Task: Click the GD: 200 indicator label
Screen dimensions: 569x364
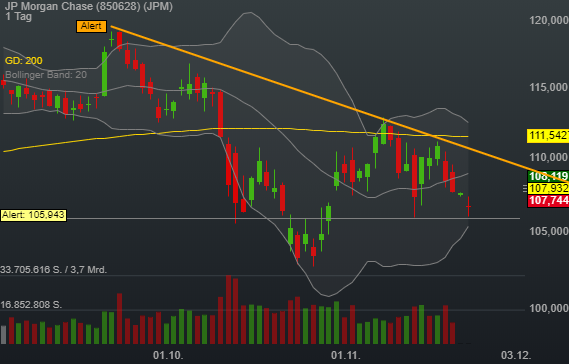Action: pos(24,61)
